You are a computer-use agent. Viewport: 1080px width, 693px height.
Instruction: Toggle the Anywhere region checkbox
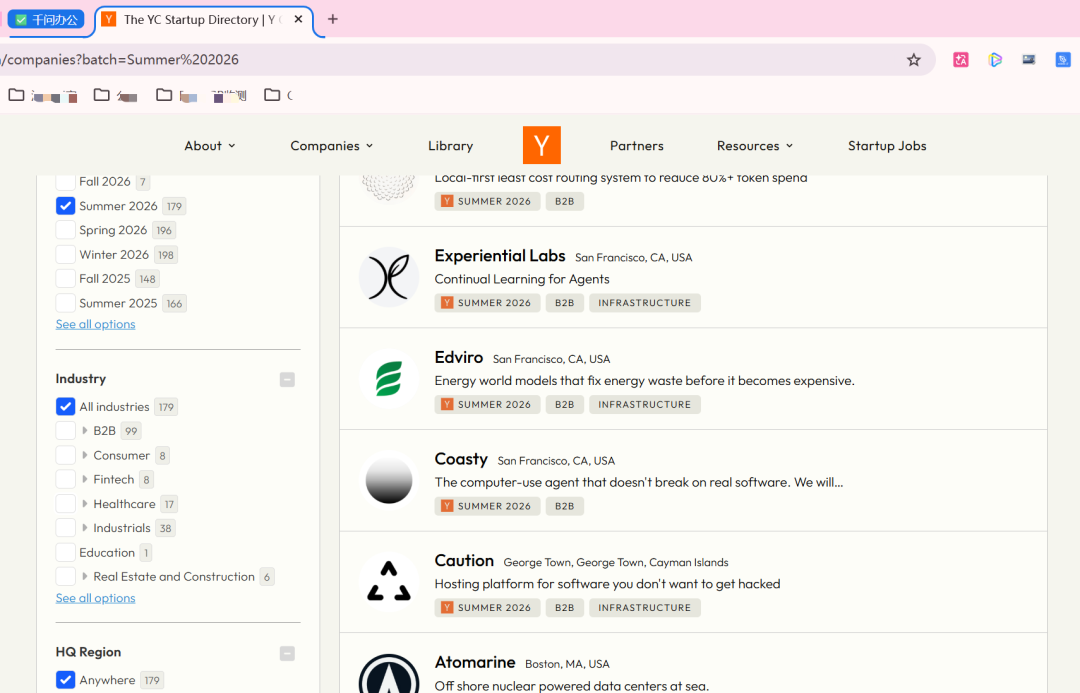(x=65, y=680)
